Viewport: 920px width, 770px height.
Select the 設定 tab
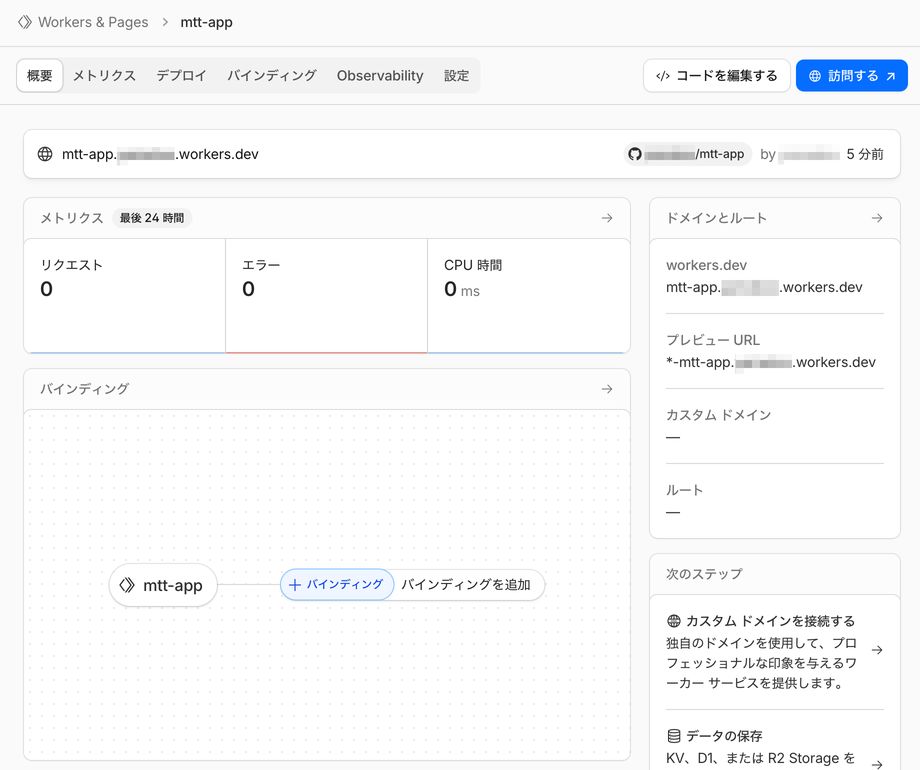(x=456, y=76)
